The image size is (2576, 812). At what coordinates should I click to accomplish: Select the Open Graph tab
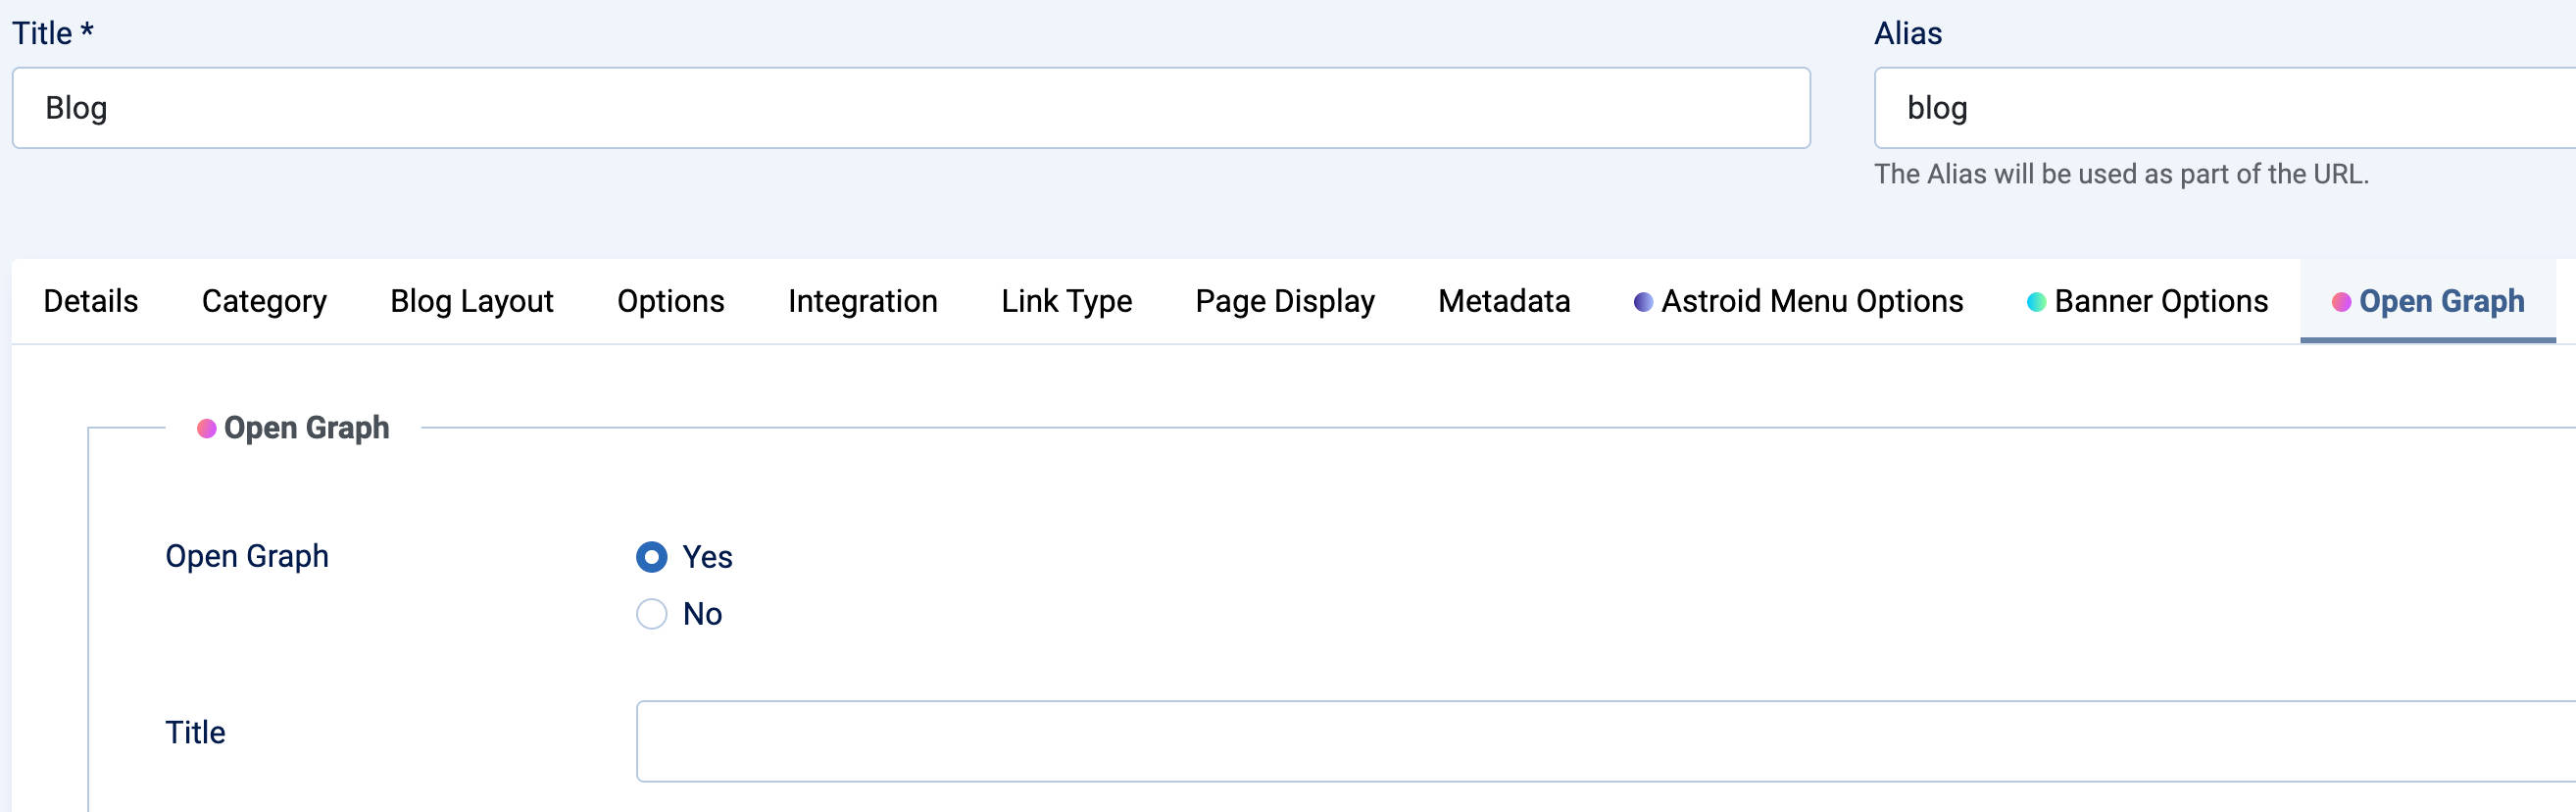click(x=2428, y=301)
